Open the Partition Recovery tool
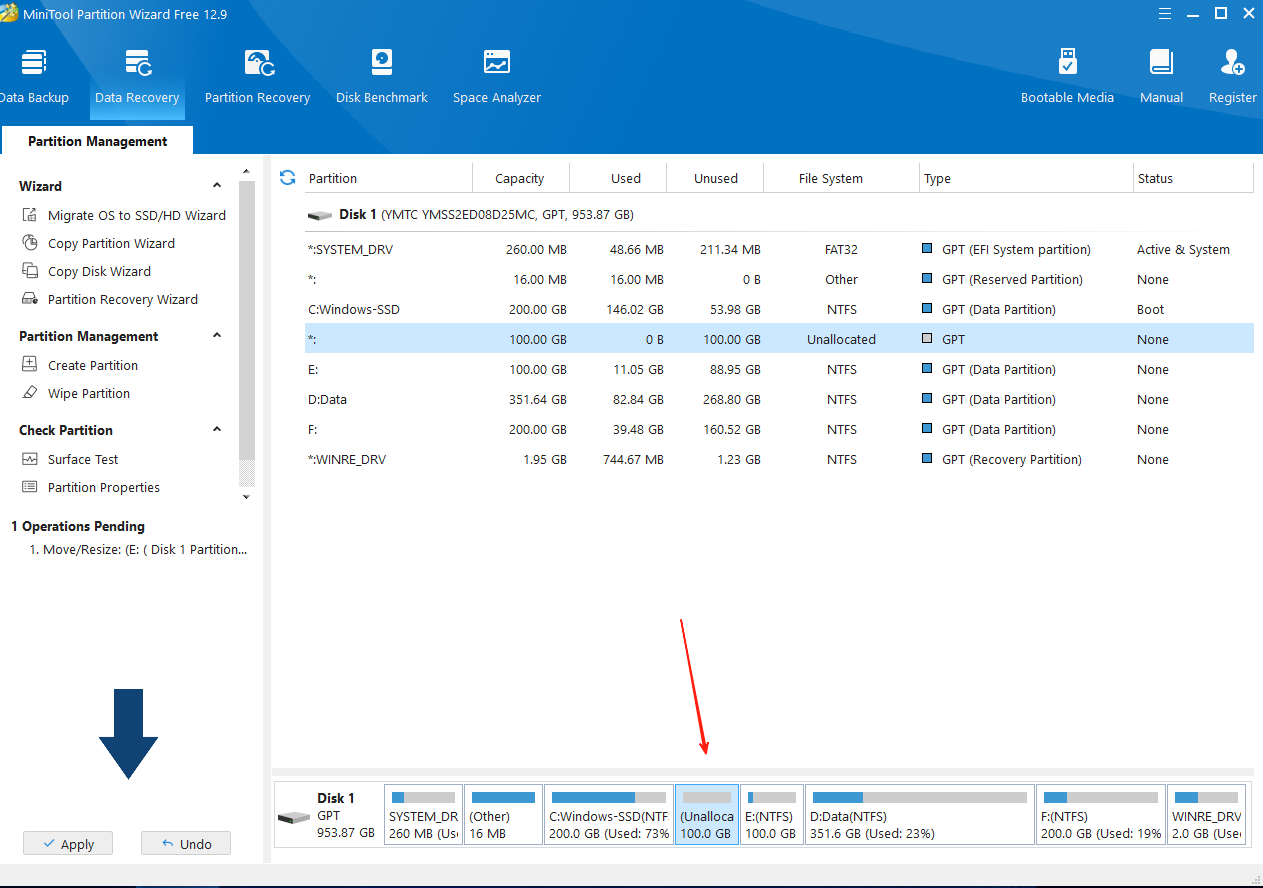Screen dimensions: 1263x888 click(257, 76)
